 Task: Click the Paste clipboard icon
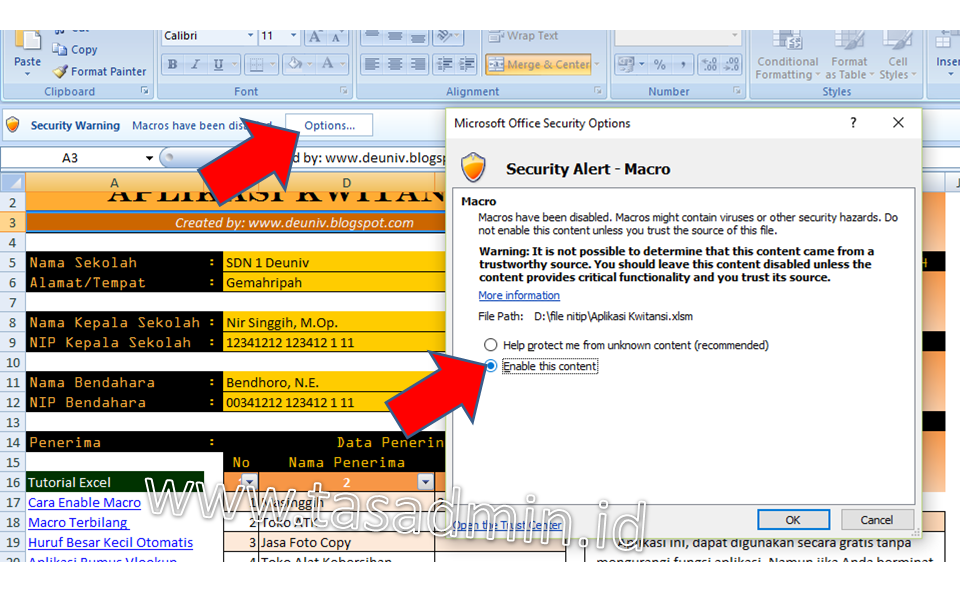pyautogui.click(x=27, y=42)
